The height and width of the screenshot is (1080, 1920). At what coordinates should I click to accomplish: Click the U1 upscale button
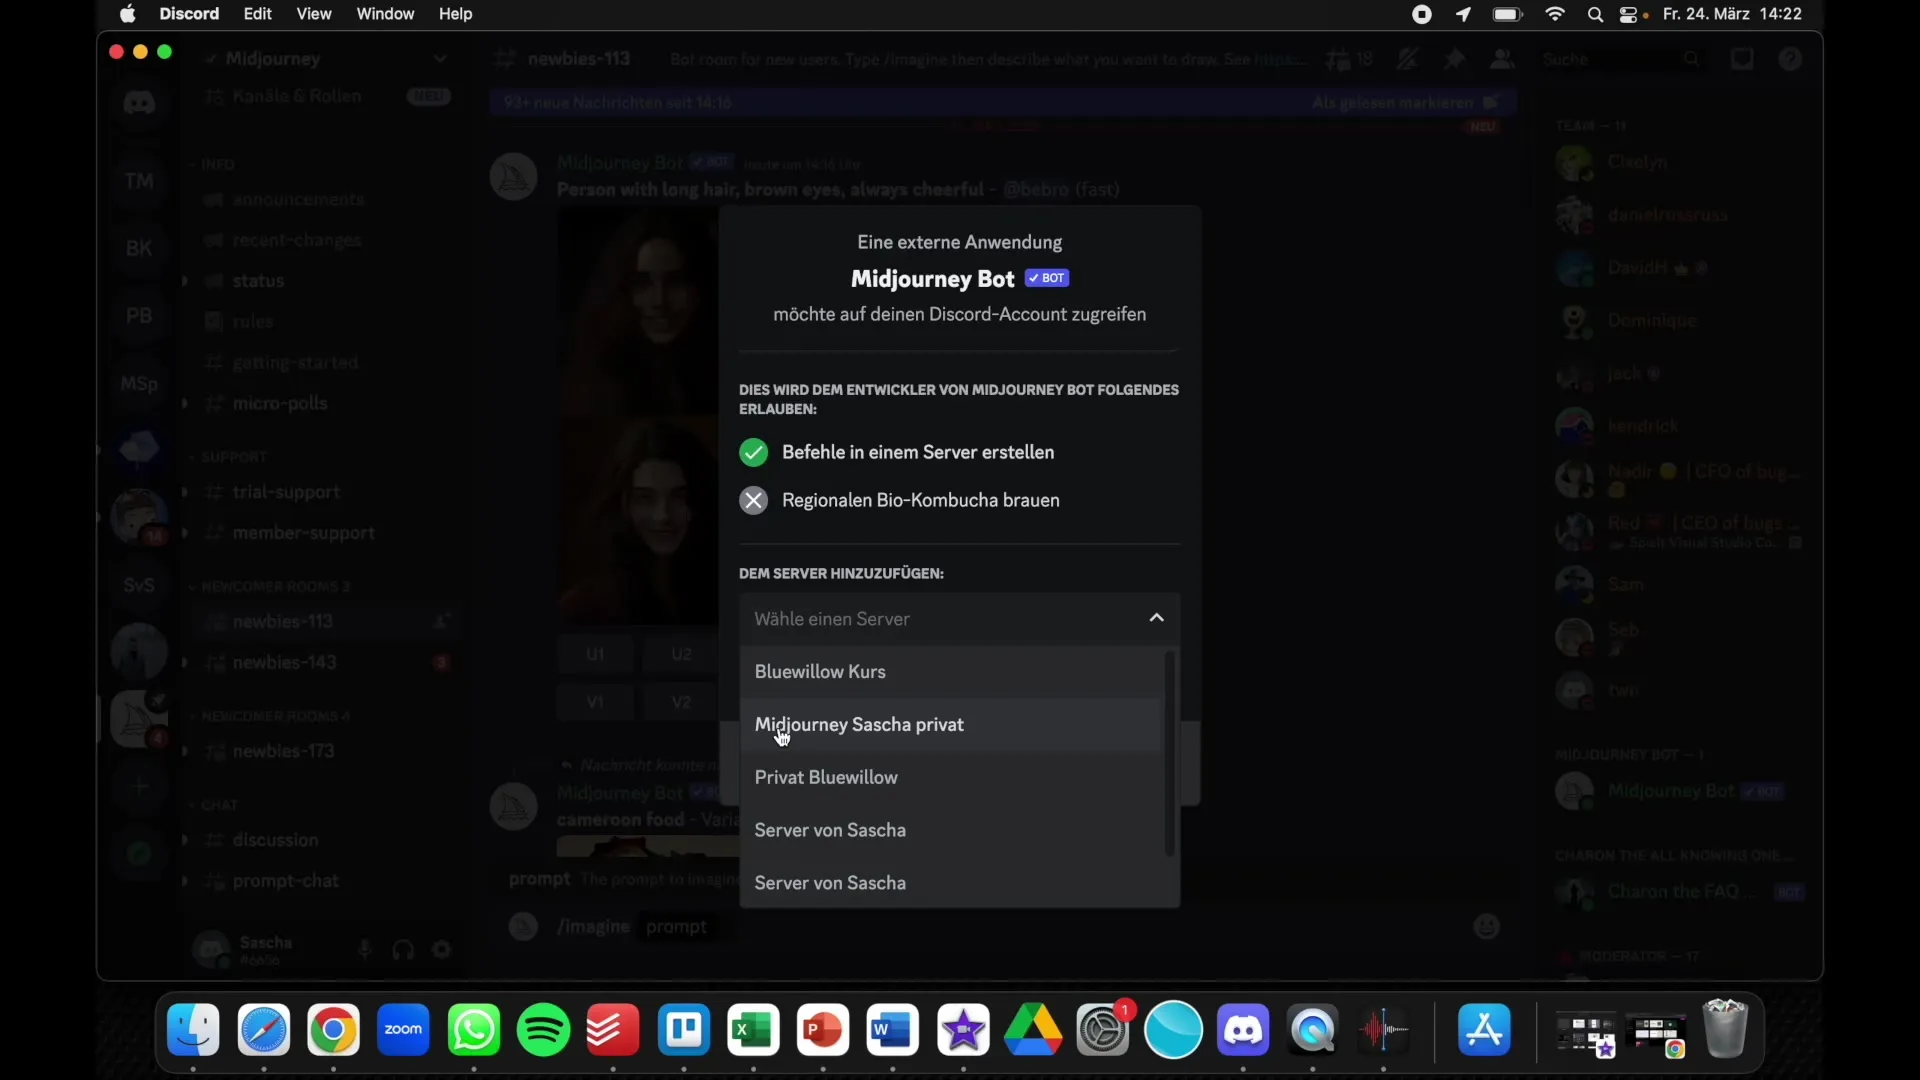(595, 655)
